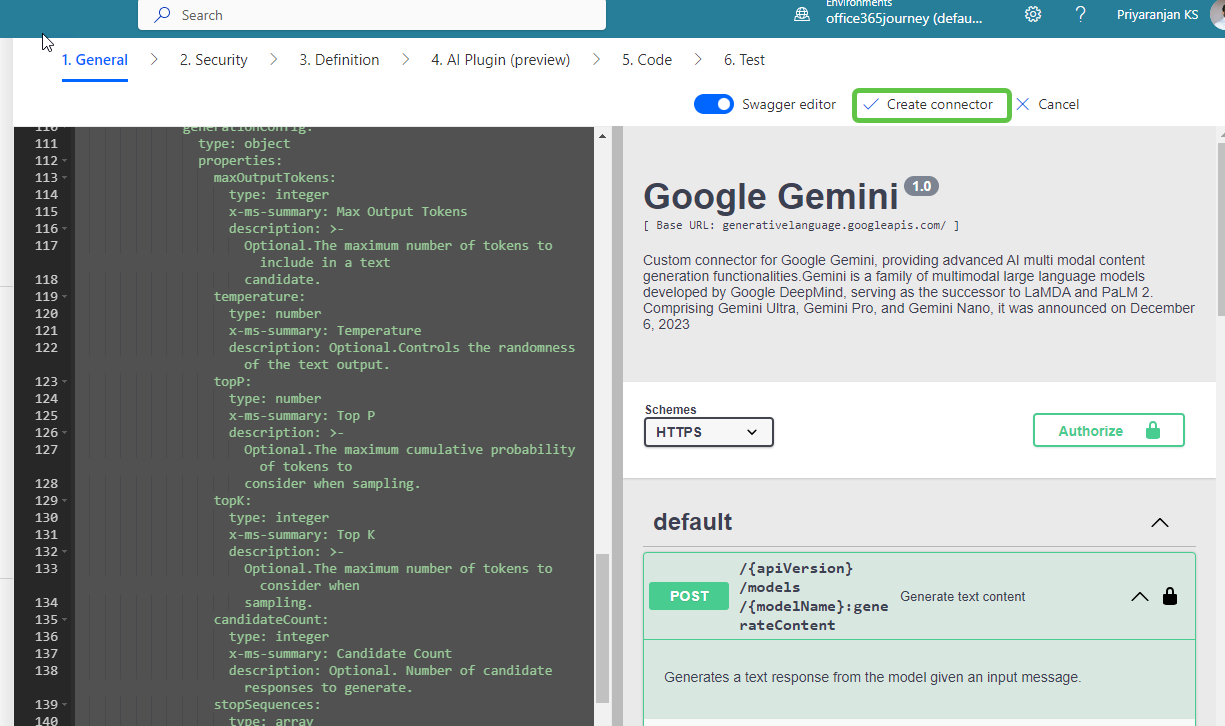Click the search magnifier icon
The width and height of the screenshot is (1225, 726).
coord(162,15)
